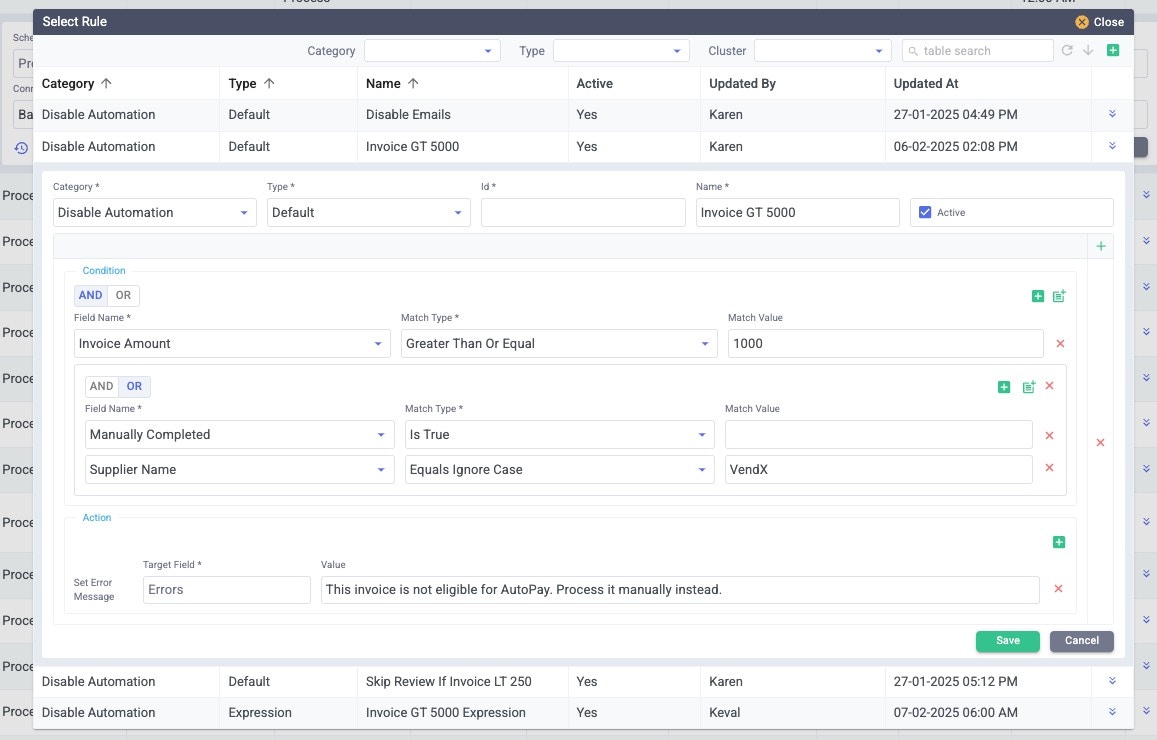
Task: Select AND in the nested condition group
Action: [x=102, y=386]
